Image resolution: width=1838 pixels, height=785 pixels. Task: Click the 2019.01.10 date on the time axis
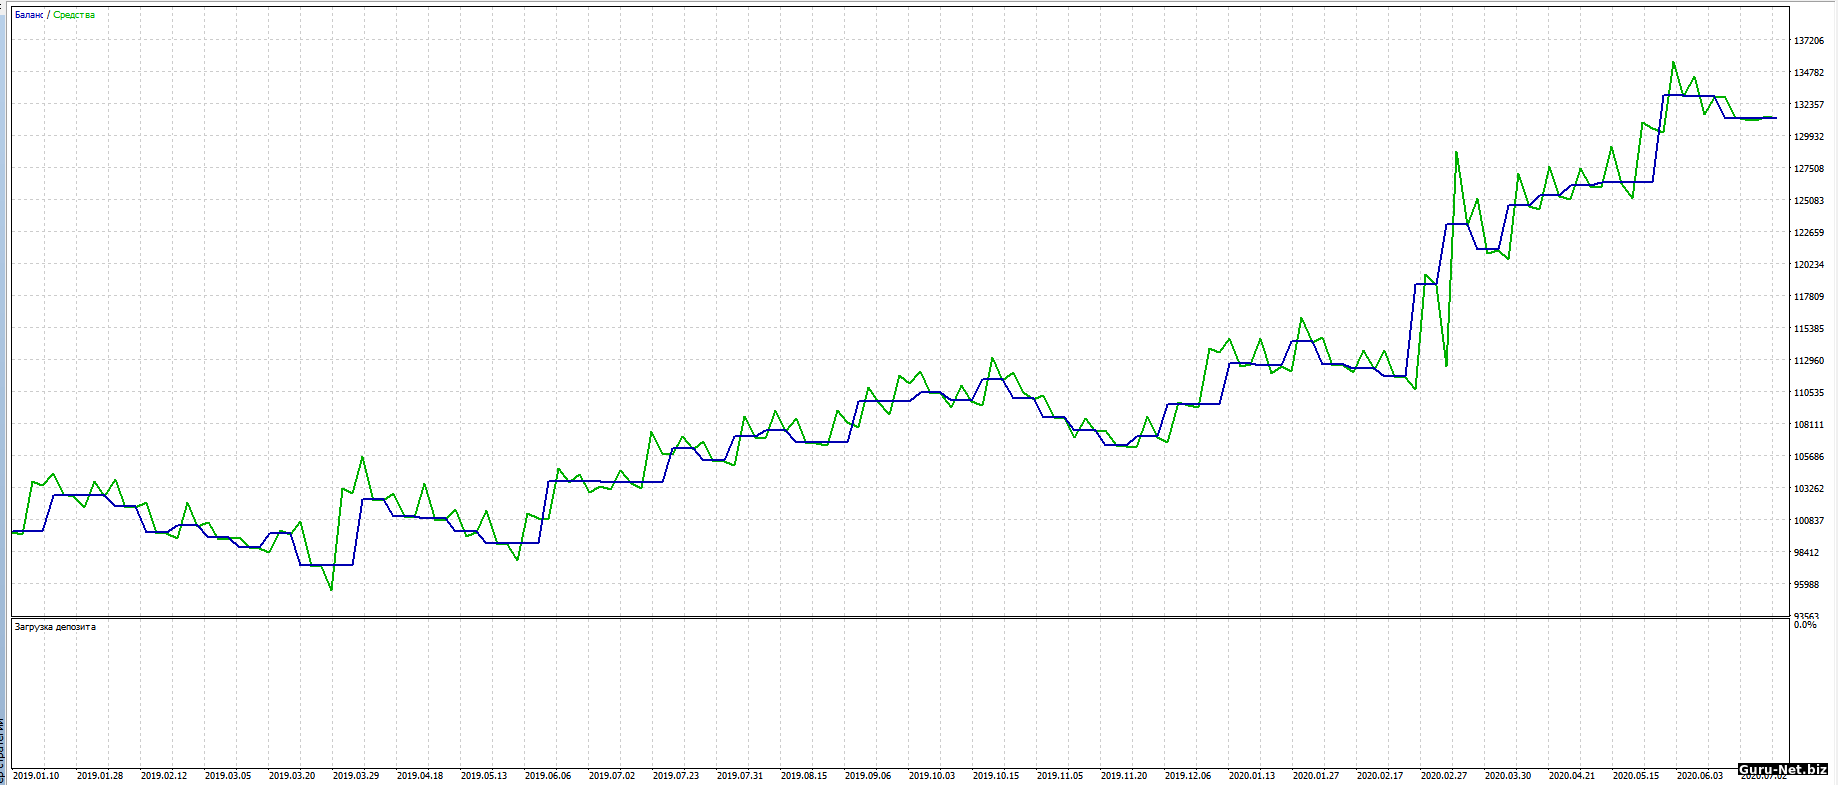click(x=36, y=776)
